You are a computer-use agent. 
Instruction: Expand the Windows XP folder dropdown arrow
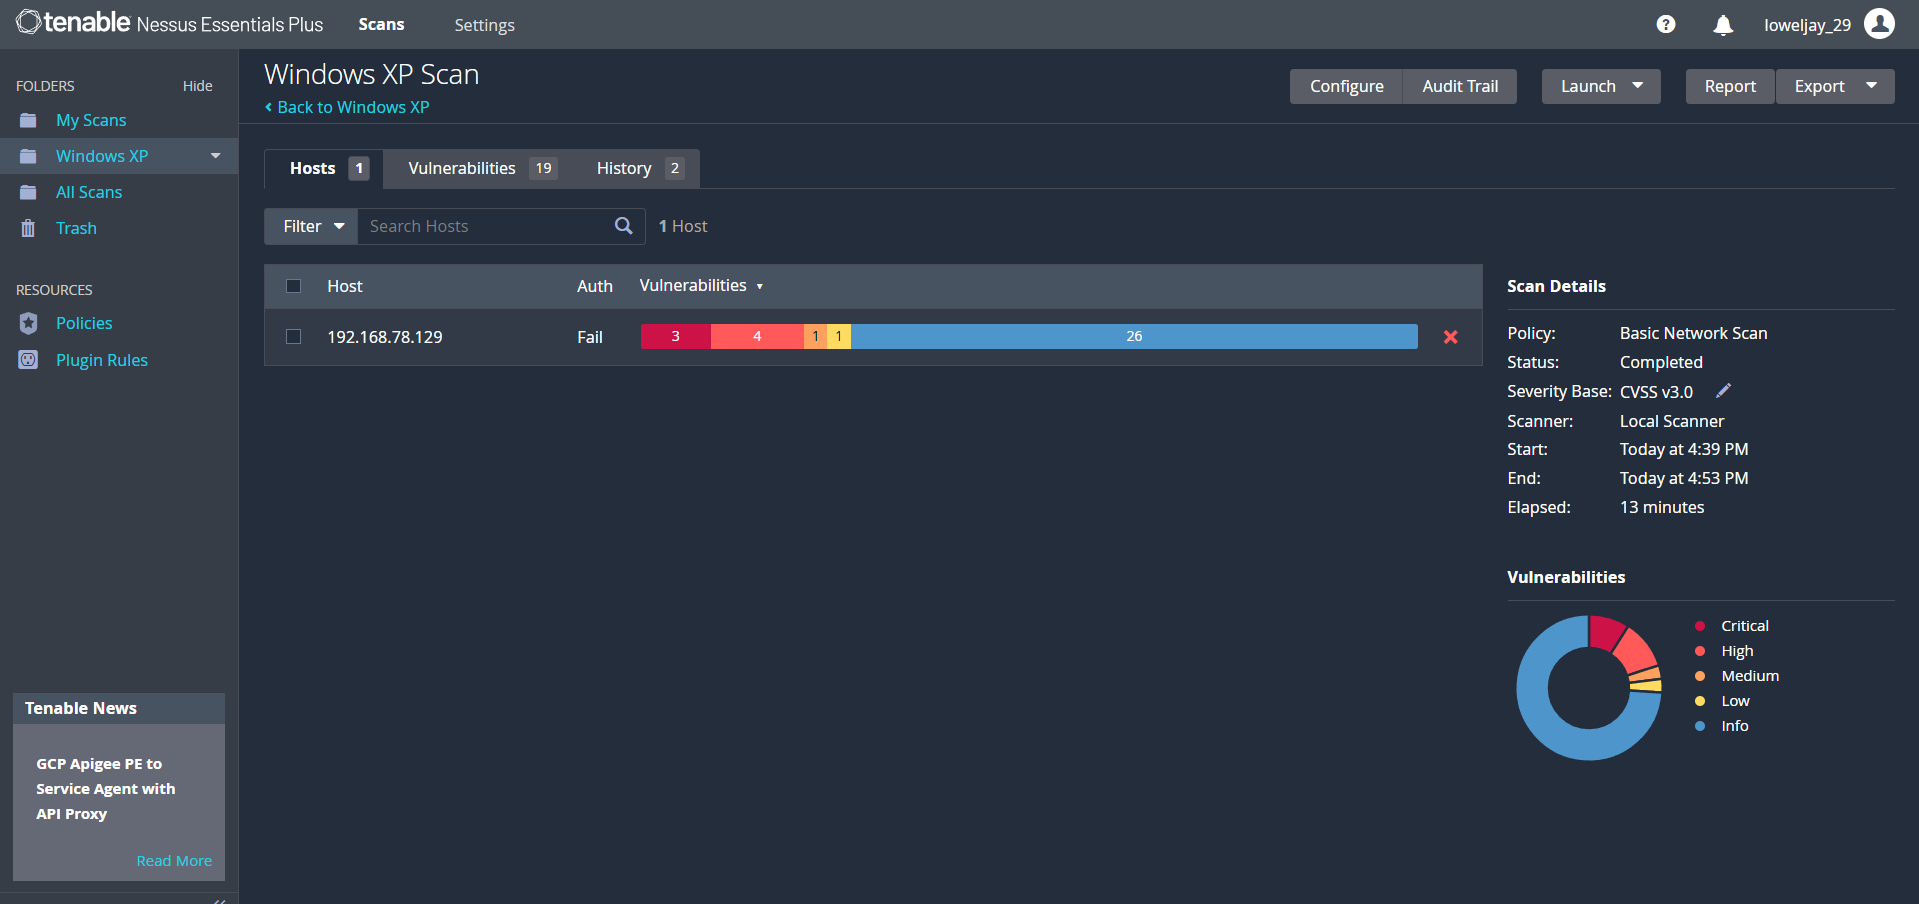click(215, 156)
